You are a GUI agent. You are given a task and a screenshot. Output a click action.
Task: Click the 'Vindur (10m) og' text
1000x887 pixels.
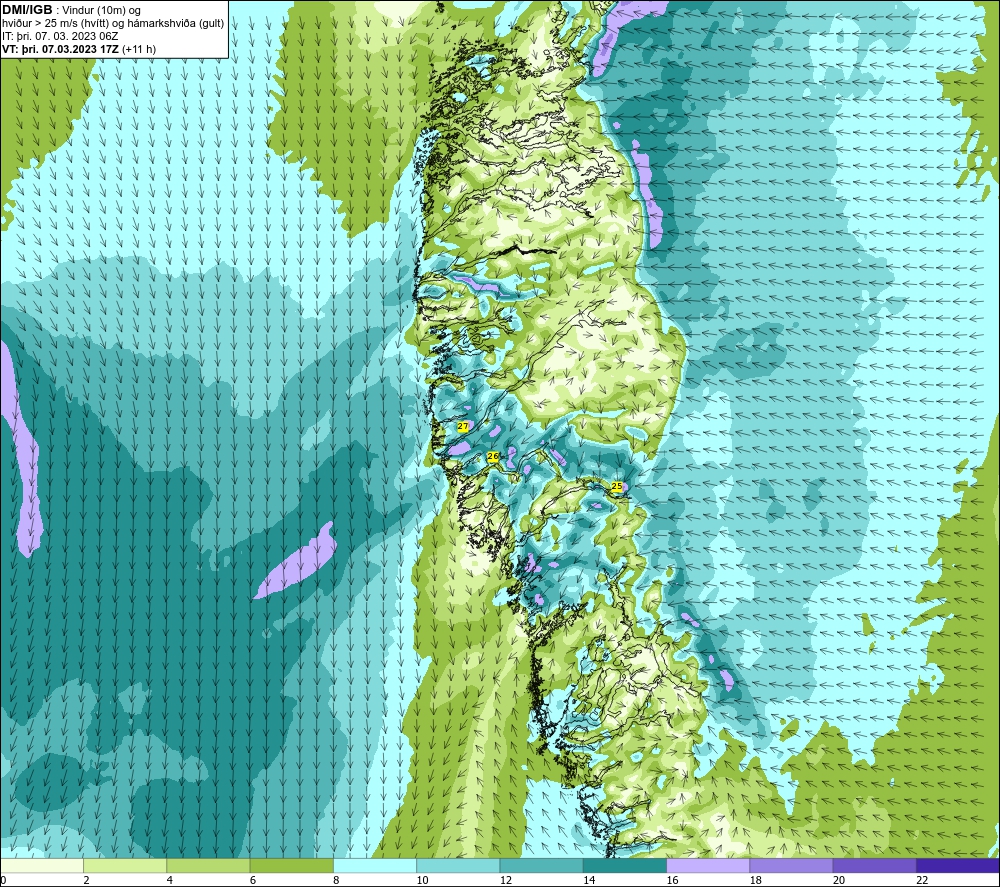101,10
